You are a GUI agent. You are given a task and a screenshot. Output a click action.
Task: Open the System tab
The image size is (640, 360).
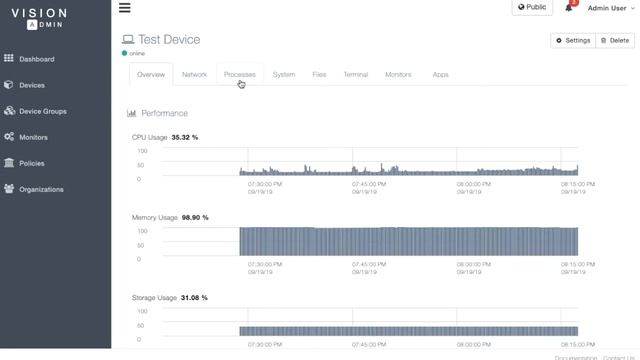coord(284,75)
